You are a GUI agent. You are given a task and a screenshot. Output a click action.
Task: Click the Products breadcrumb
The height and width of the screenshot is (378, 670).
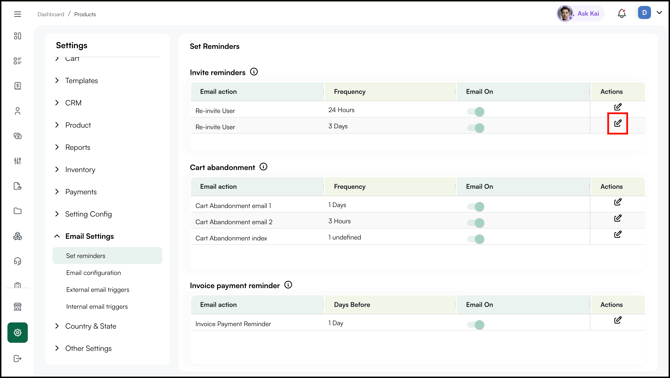coord(85,14)
